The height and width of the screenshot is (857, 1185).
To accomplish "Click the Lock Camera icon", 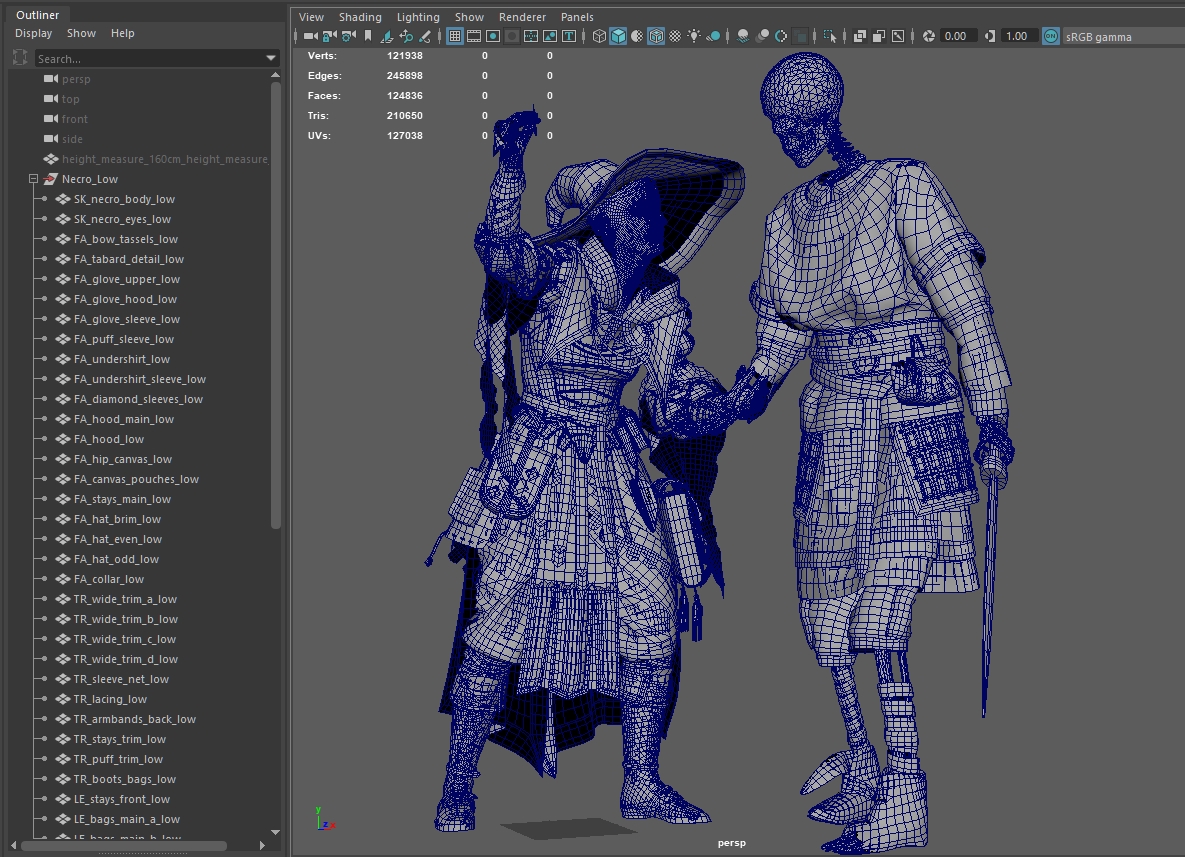I will coord(328,36).
